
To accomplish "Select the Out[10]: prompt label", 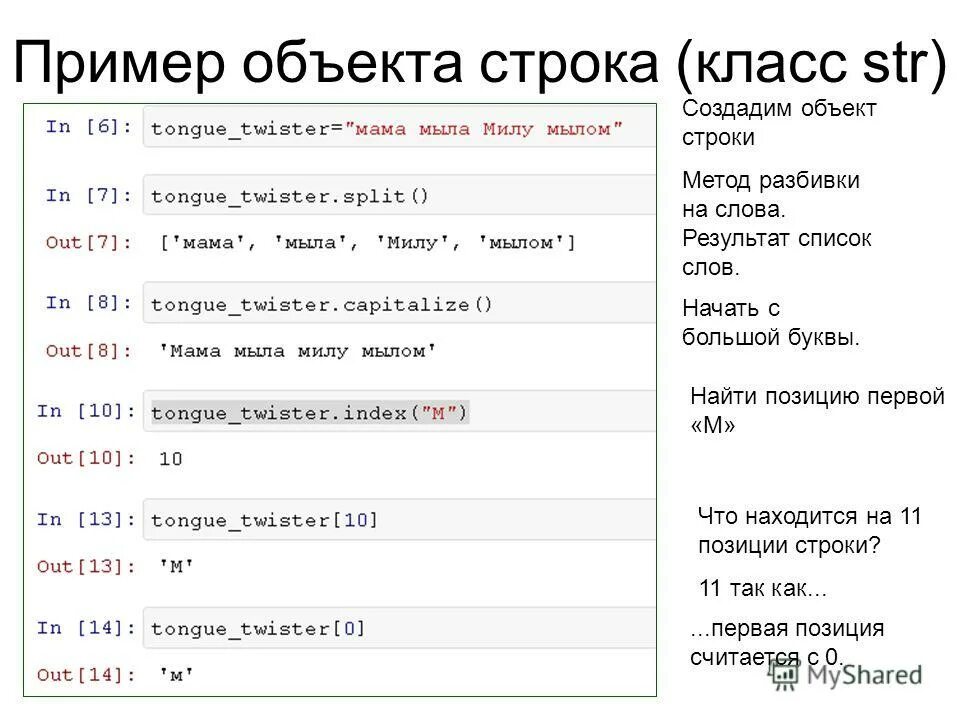I will point(86,458).
